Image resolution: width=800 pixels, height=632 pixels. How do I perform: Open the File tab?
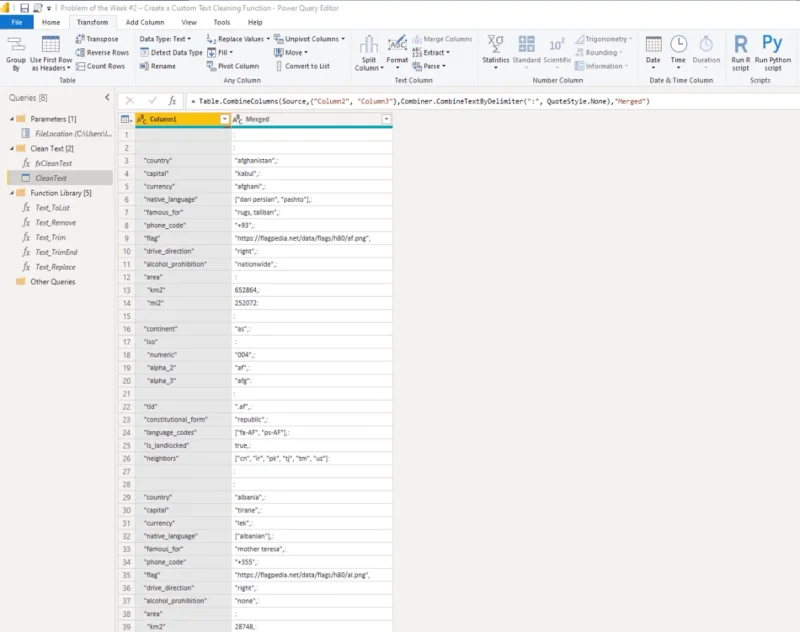click(17, 22)
